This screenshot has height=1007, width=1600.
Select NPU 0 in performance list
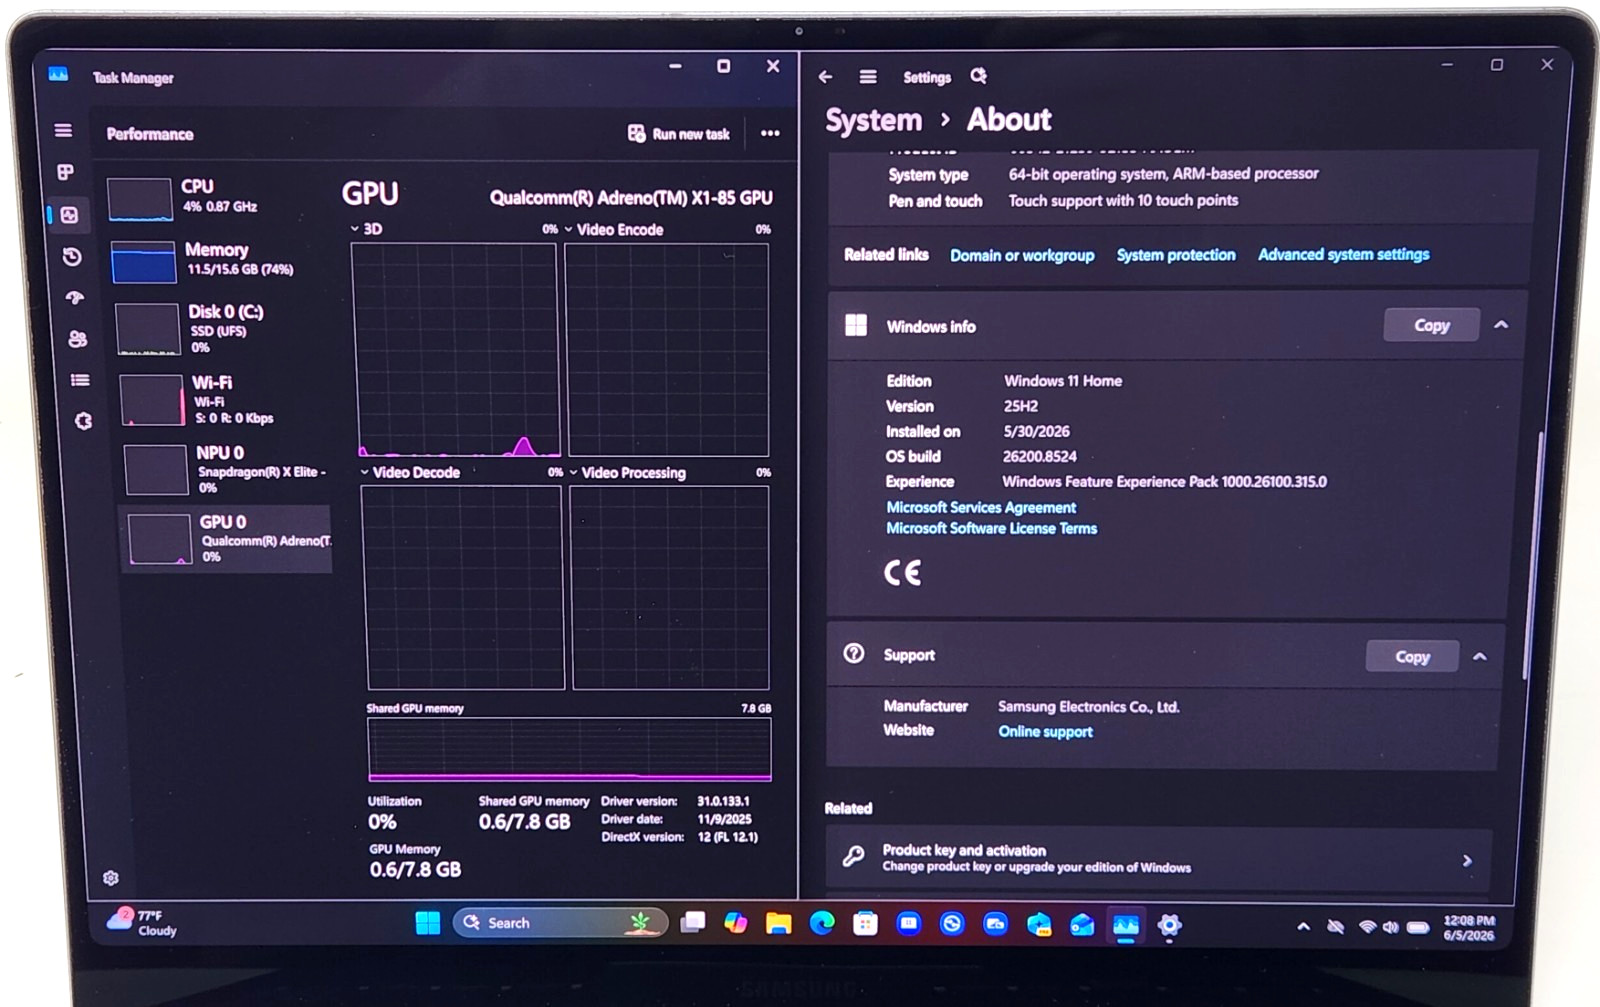click(x=227, y=469)
